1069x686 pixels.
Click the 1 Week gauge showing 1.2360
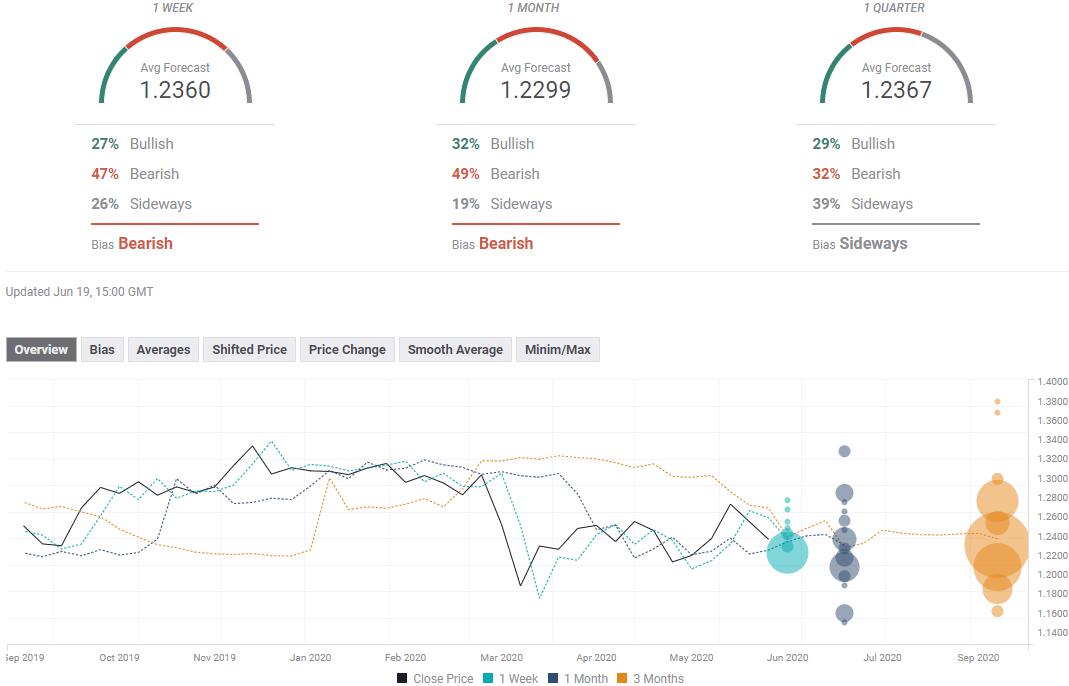175,67
